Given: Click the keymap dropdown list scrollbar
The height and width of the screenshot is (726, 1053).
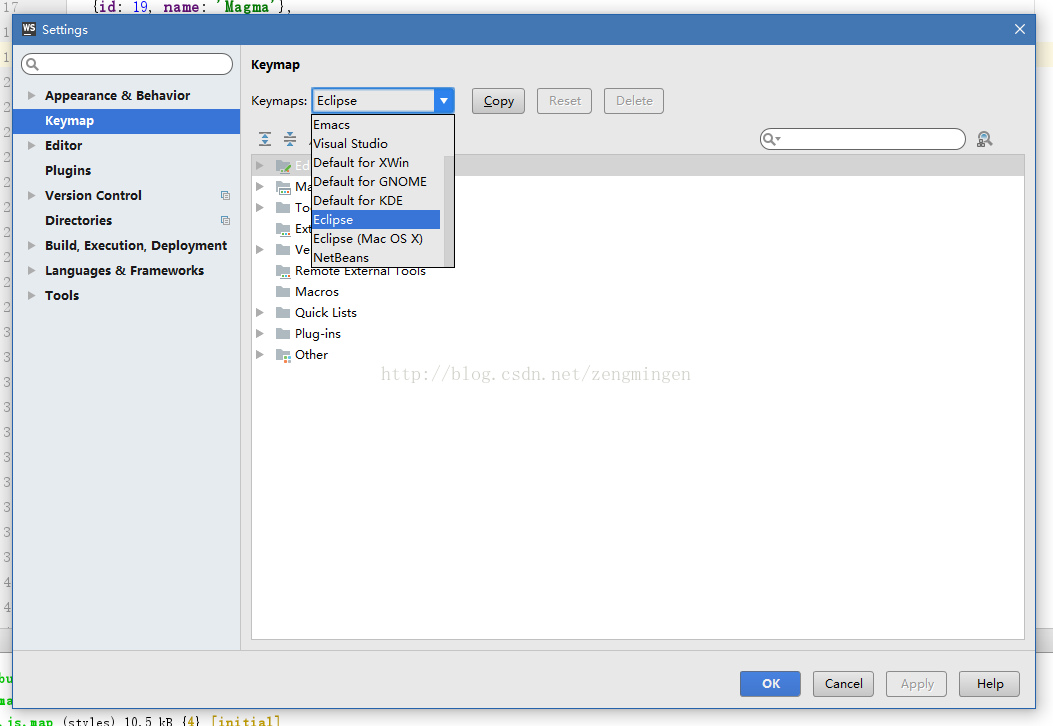Looking at the screenshot, I should tap(448, 212).
